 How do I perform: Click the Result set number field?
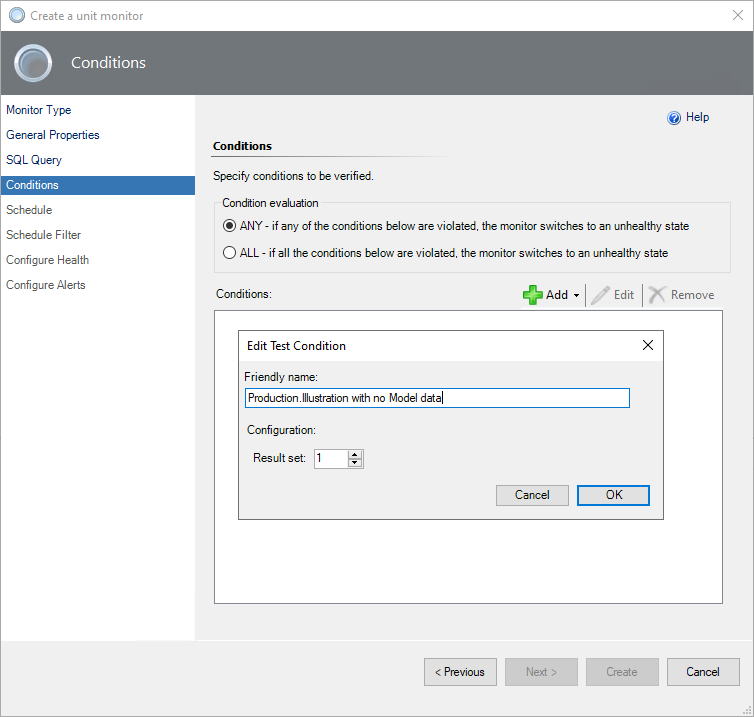(x=331, y=458)
